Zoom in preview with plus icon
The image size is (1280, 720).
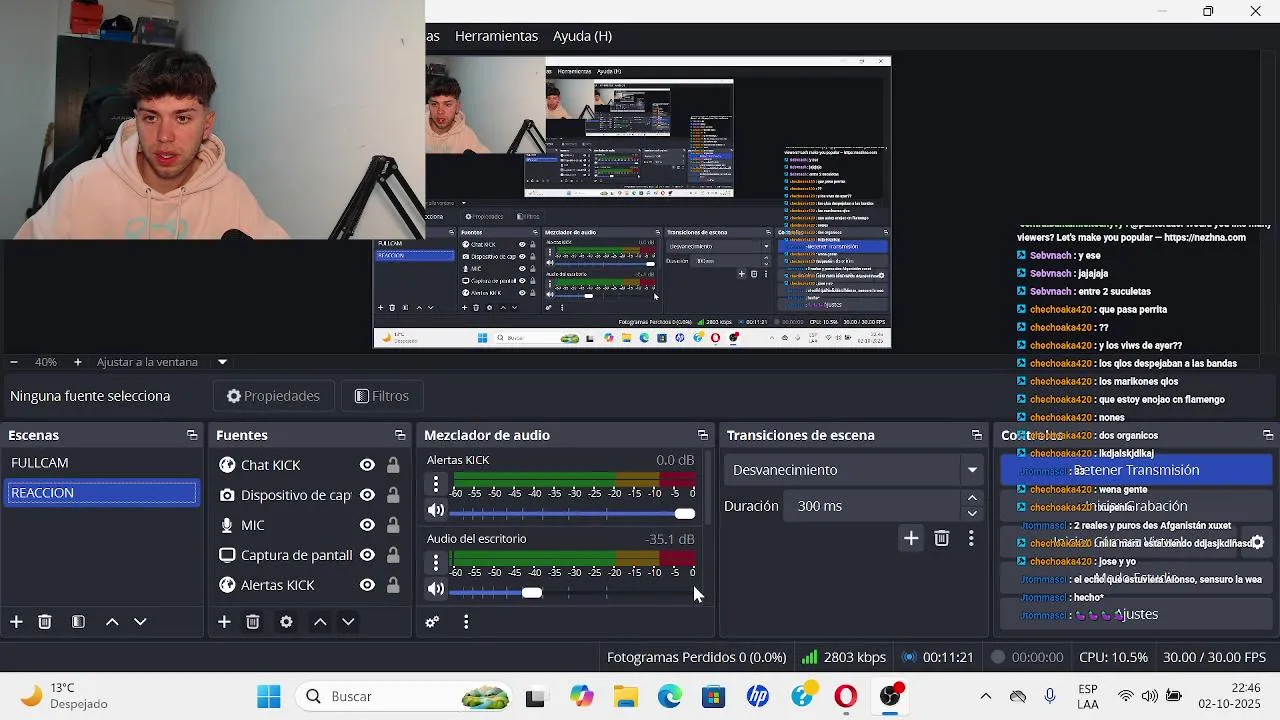[77, 362]
